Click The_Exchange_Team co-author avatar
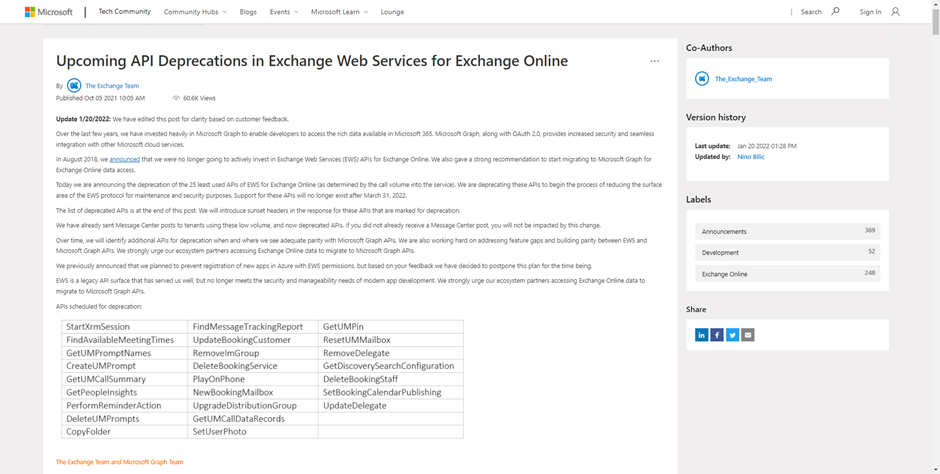 [x=701, y=79]
